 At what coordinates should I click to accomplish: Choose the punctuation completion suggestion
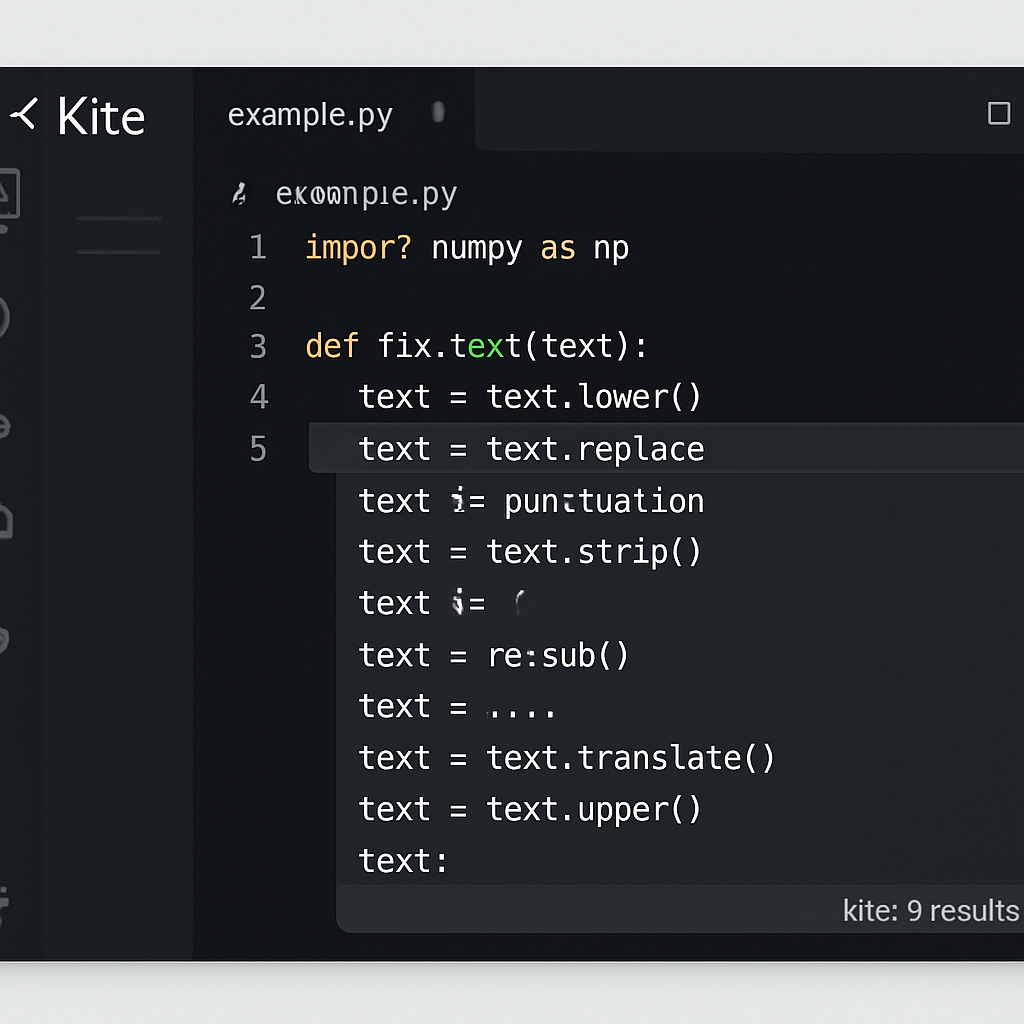(x=680, y=501)
